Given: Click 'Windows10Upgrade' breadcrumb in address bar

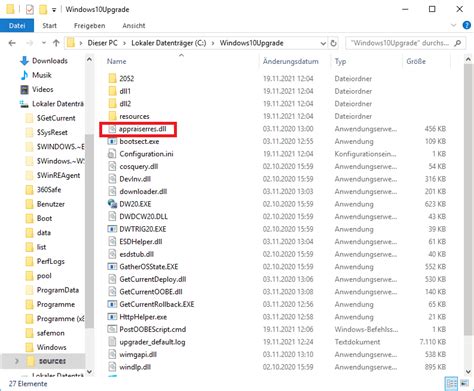Looking at the screenshot, I should (251, 43).
